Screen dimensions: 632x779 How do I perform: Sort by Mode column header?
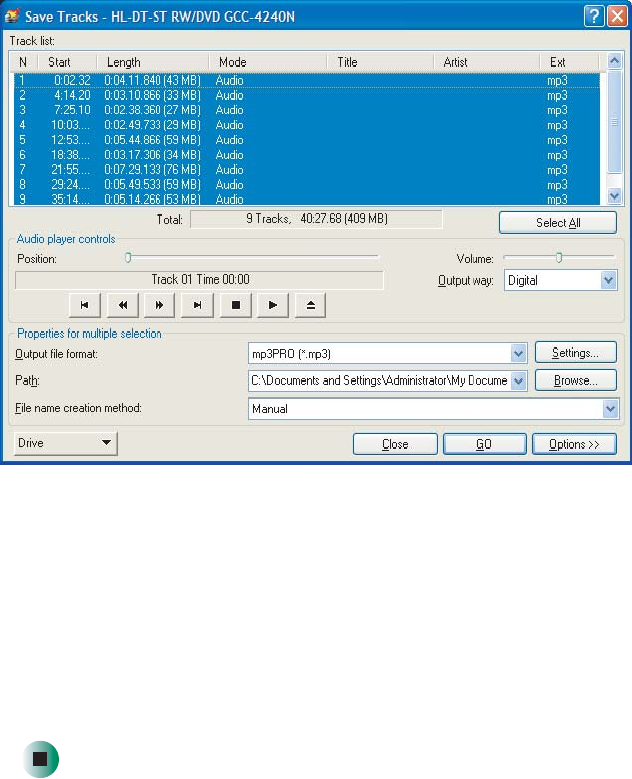268,62
